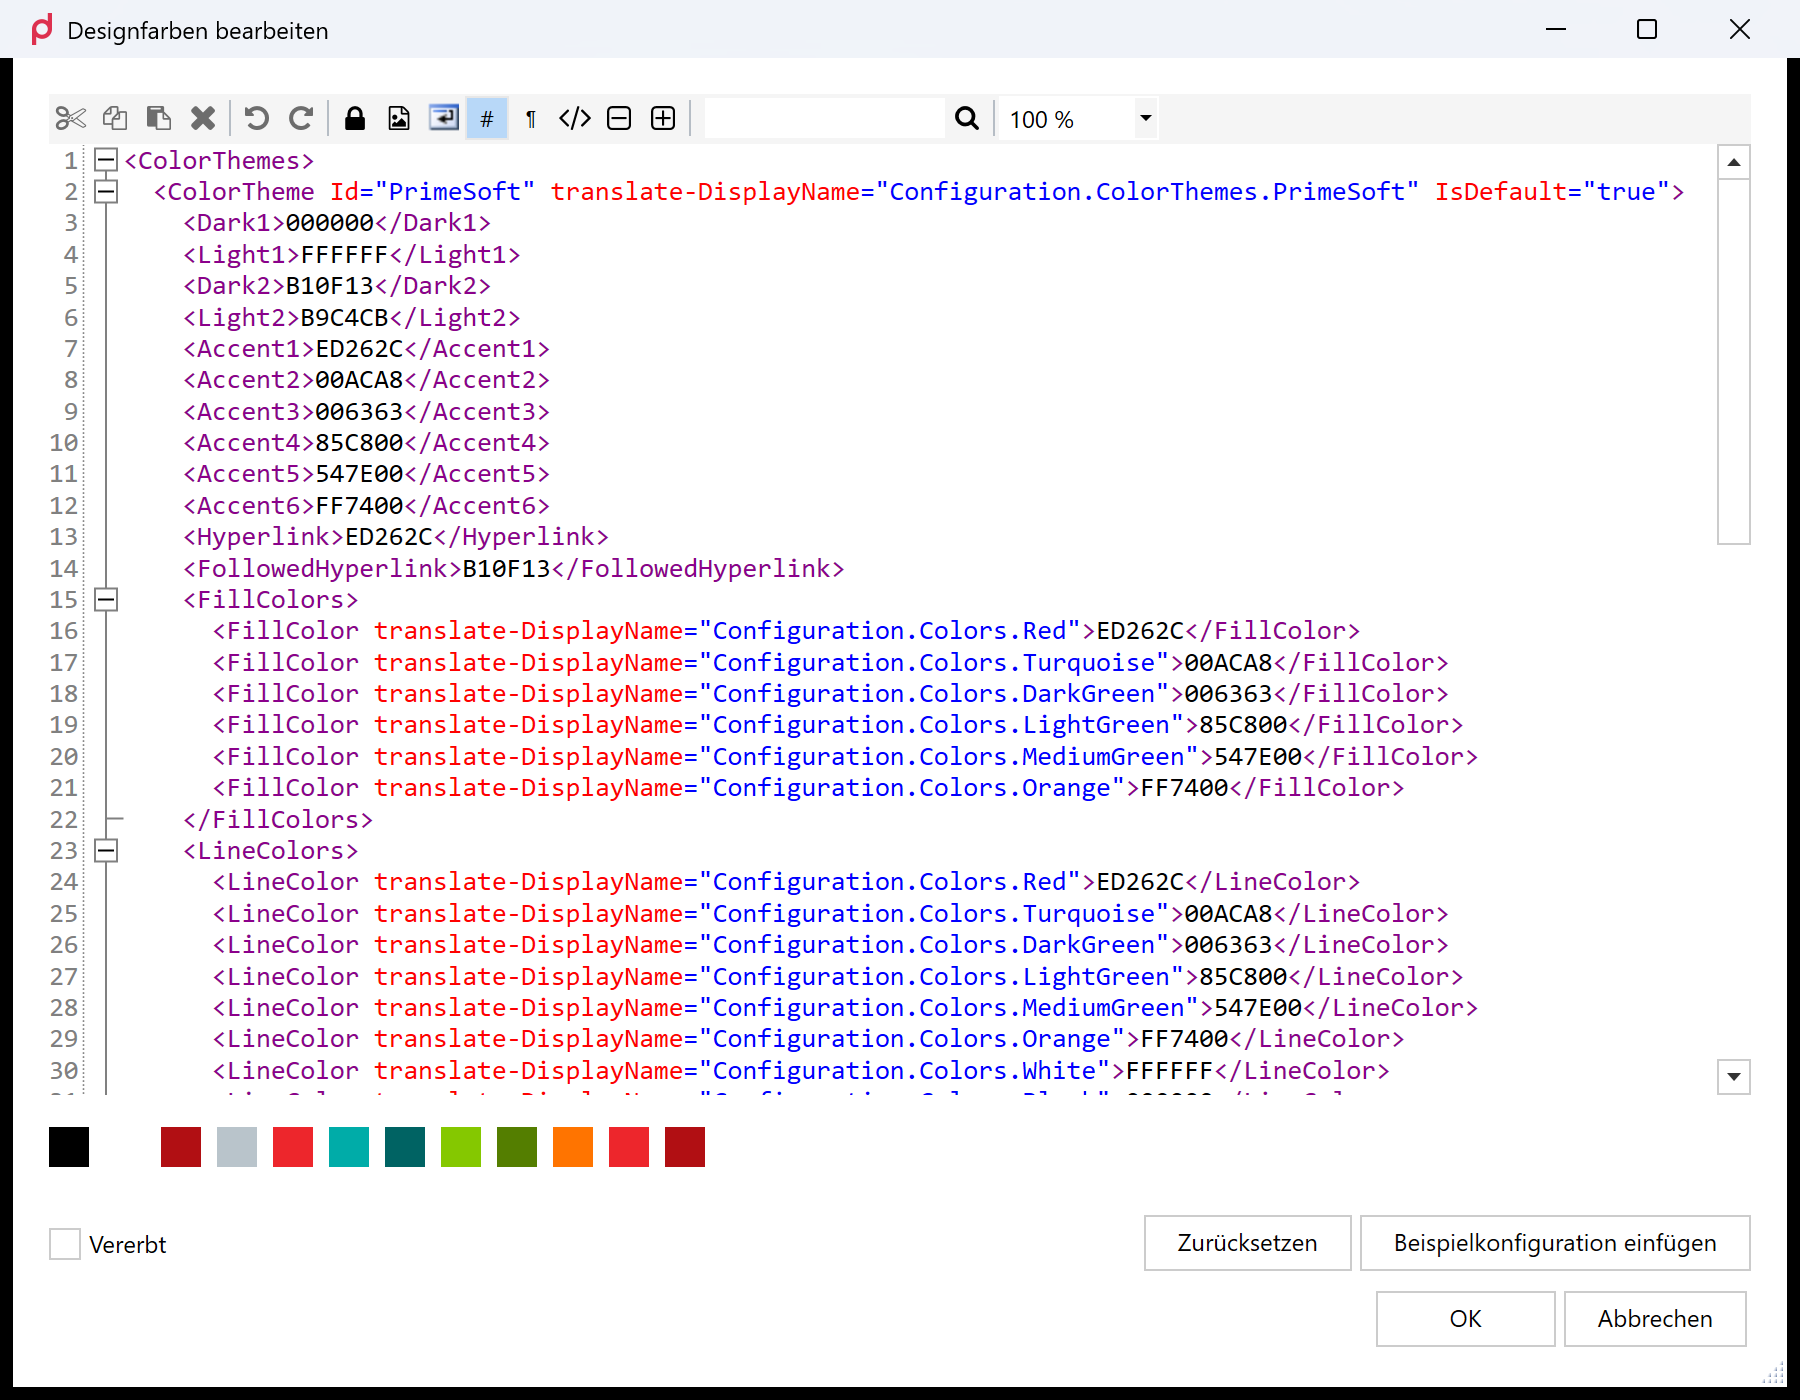Click Beispielkonfiguration einfügen button
Screen dimensions: 1800x1400
click(1555, 1243)
